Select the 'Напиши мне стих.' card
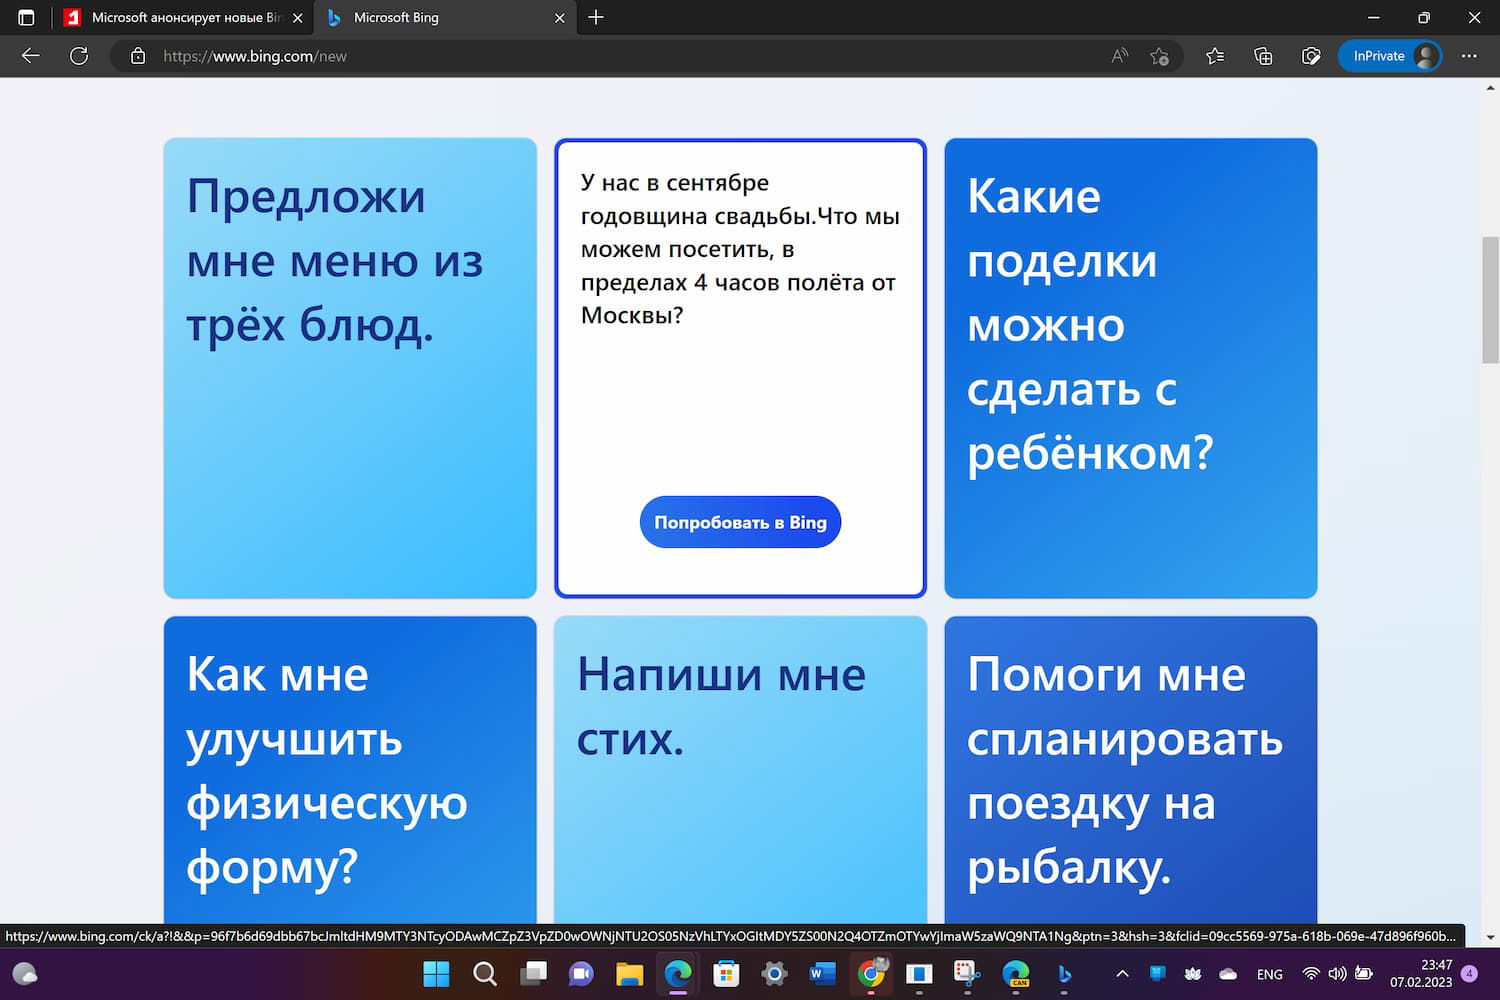1500x1000 pixels. click(x=740, y=770)
